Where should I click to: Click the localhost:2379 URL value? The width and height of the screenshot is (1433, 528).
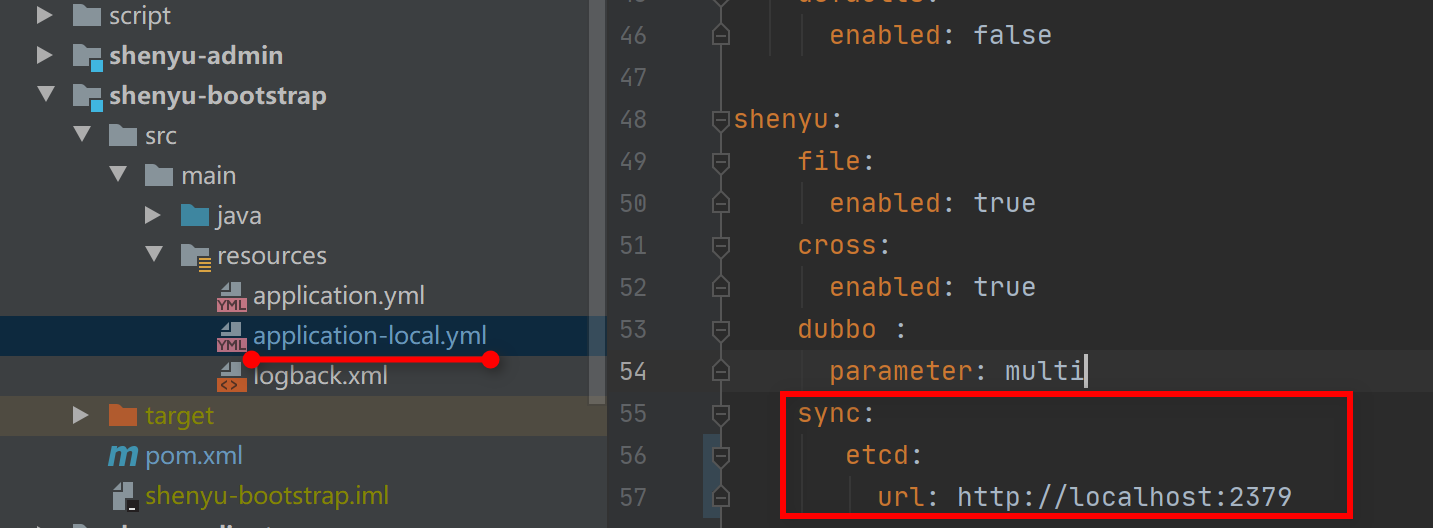1124,496
